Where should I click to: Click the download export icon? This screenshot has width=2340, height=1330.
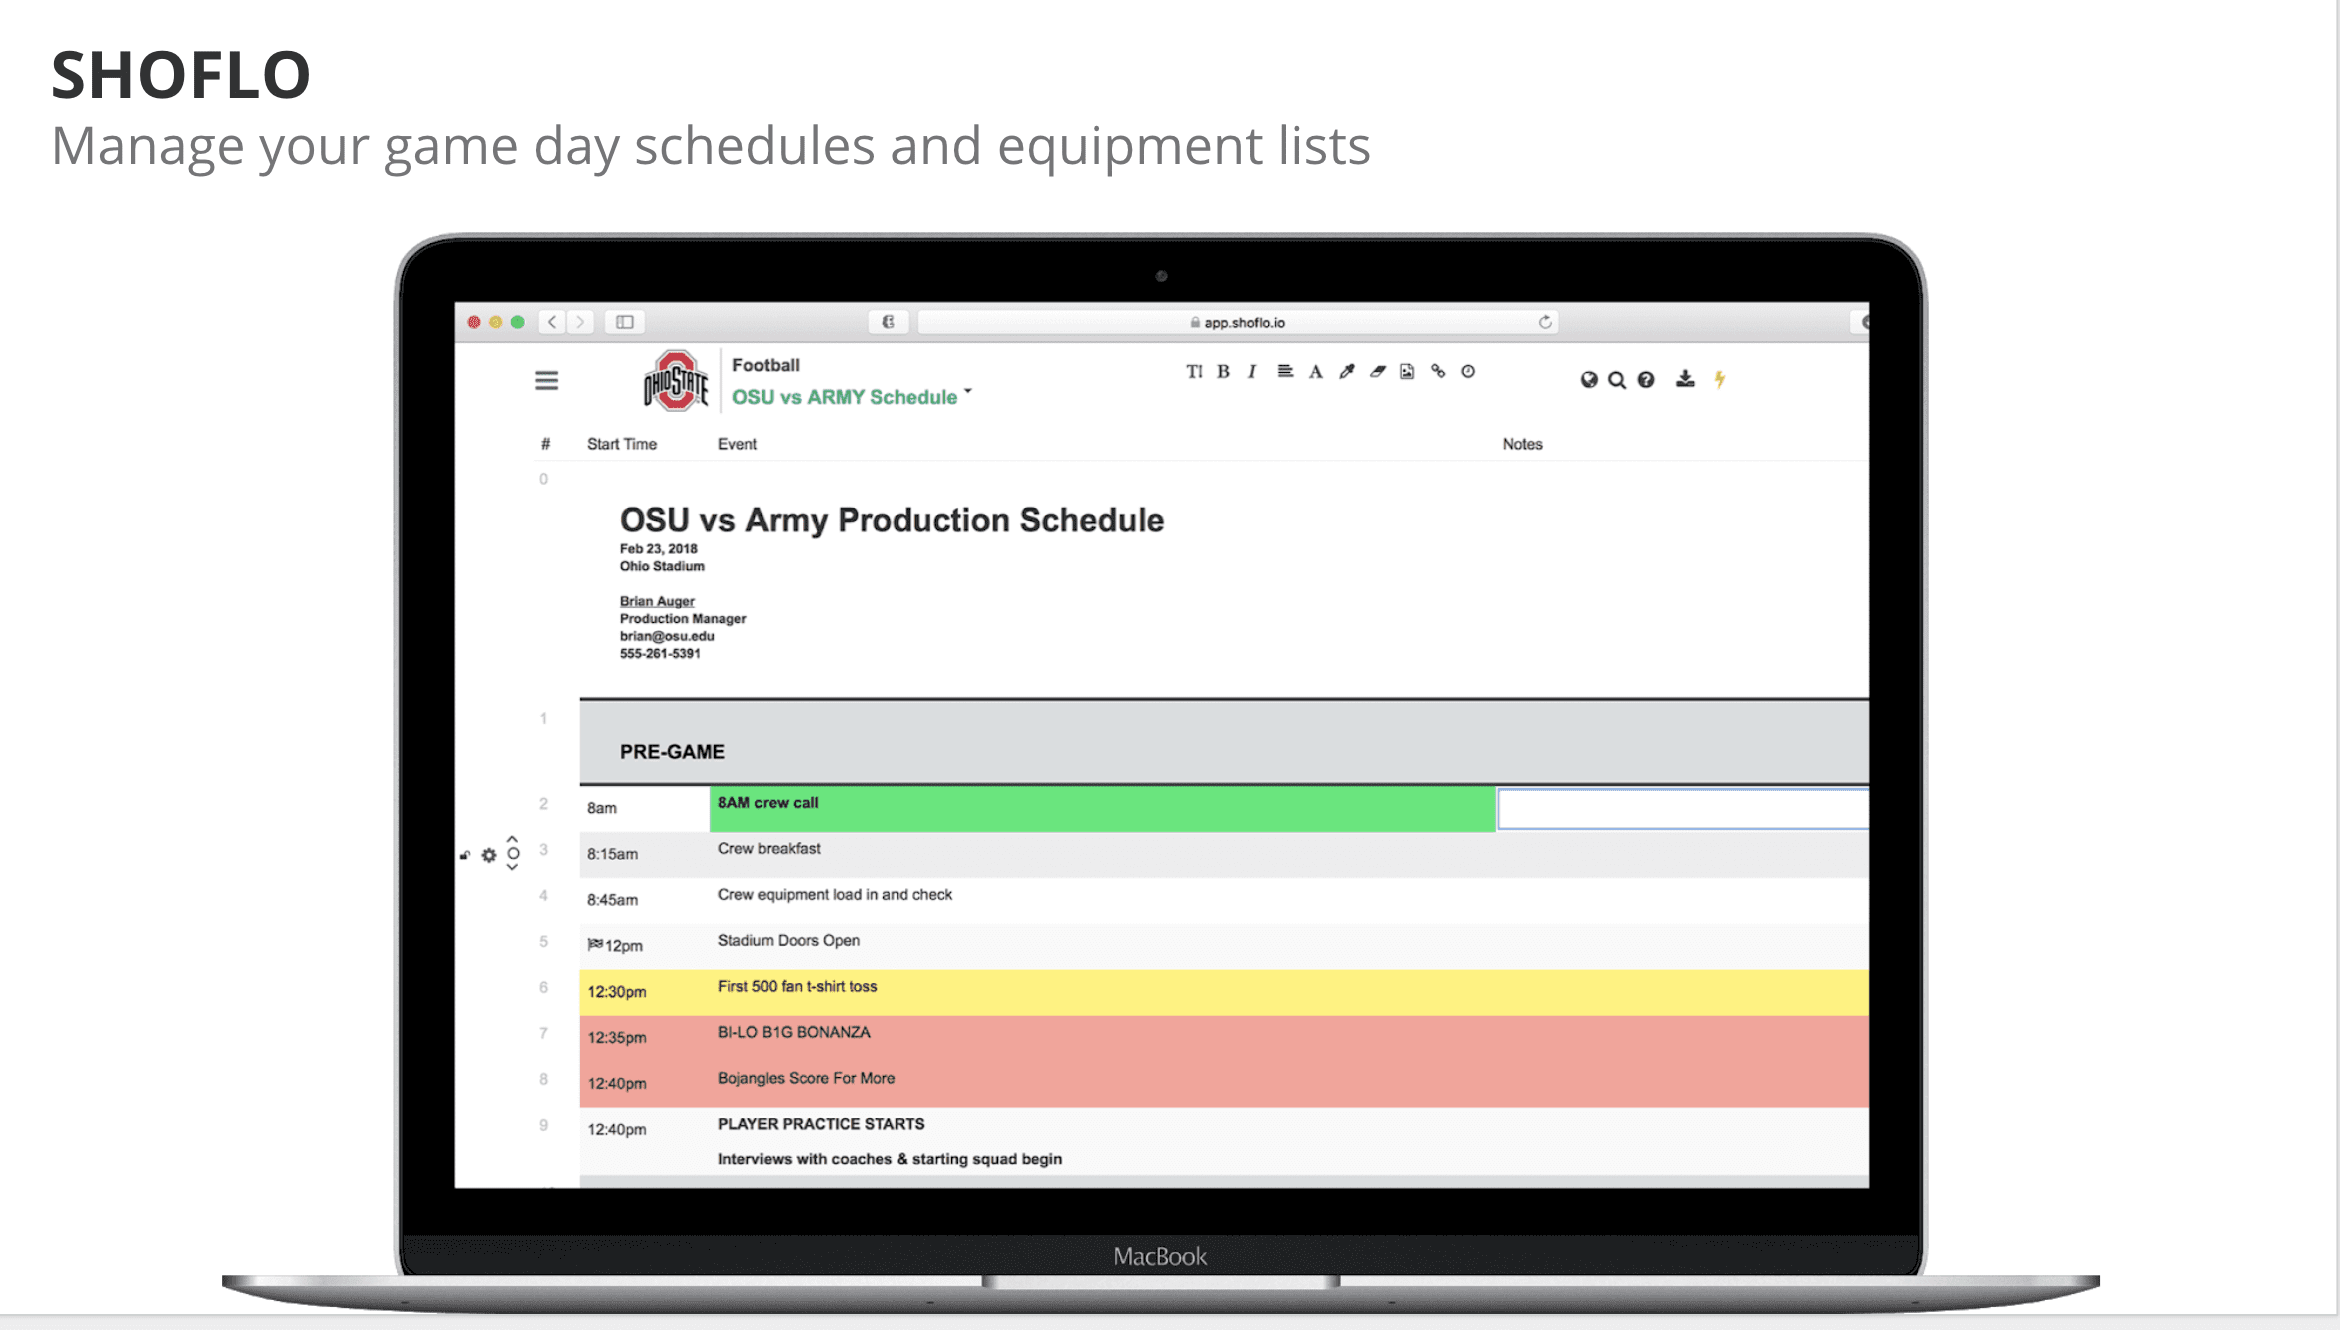[x=1685, y=379]
